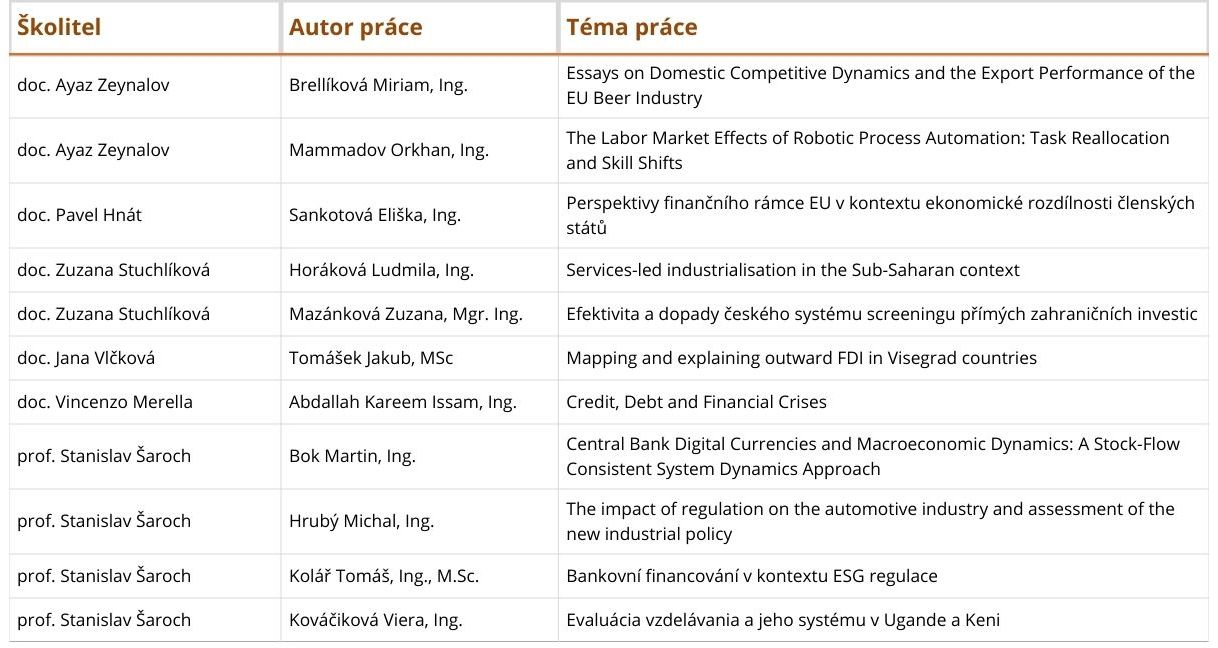Select topic Credit, Debt and Financial Crises
Image resolution: width=1218 pixels, height=648 pixels.
[696, 402]
